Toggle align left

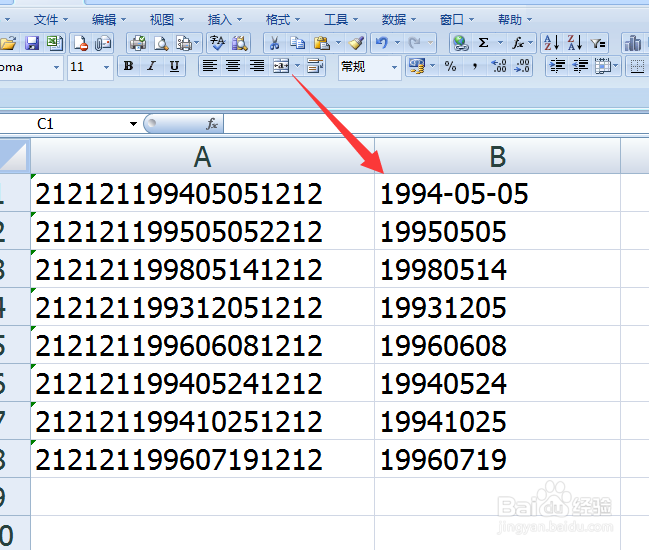(210, 66)
